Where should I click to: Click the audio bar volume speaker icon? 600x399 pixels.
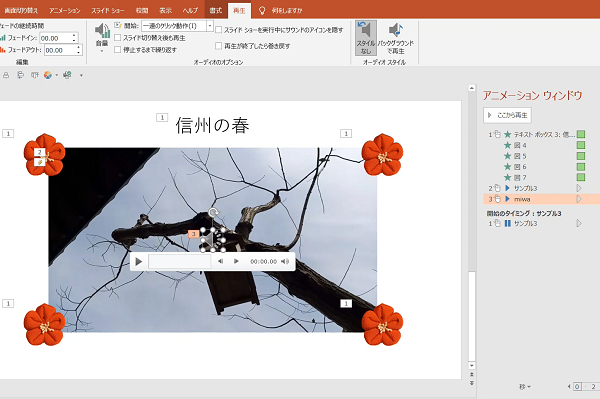[285, 261]
